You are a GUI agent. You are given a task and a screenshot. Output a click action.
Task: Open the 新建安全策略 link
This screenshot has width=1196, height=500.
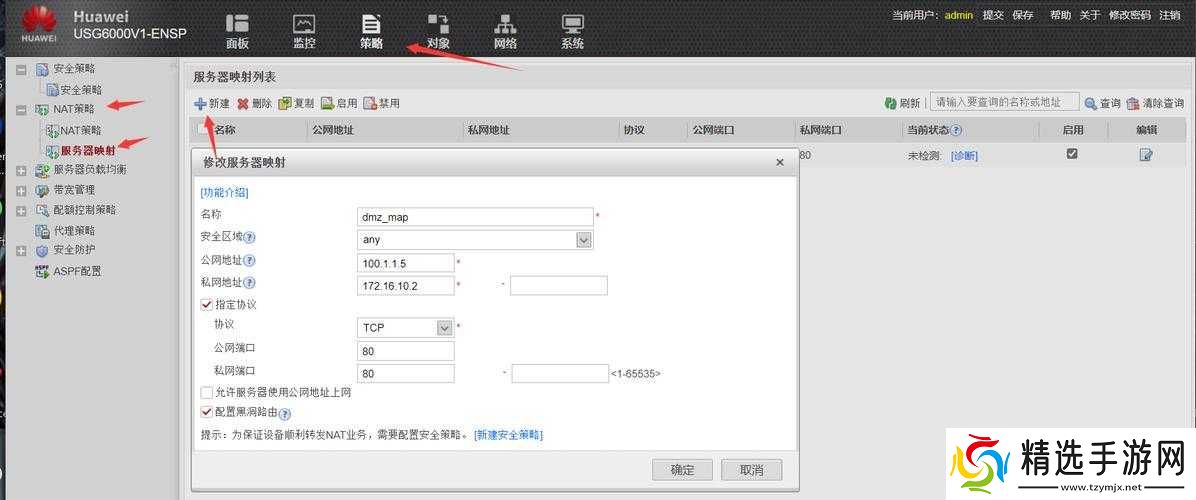tap(508, 435)
